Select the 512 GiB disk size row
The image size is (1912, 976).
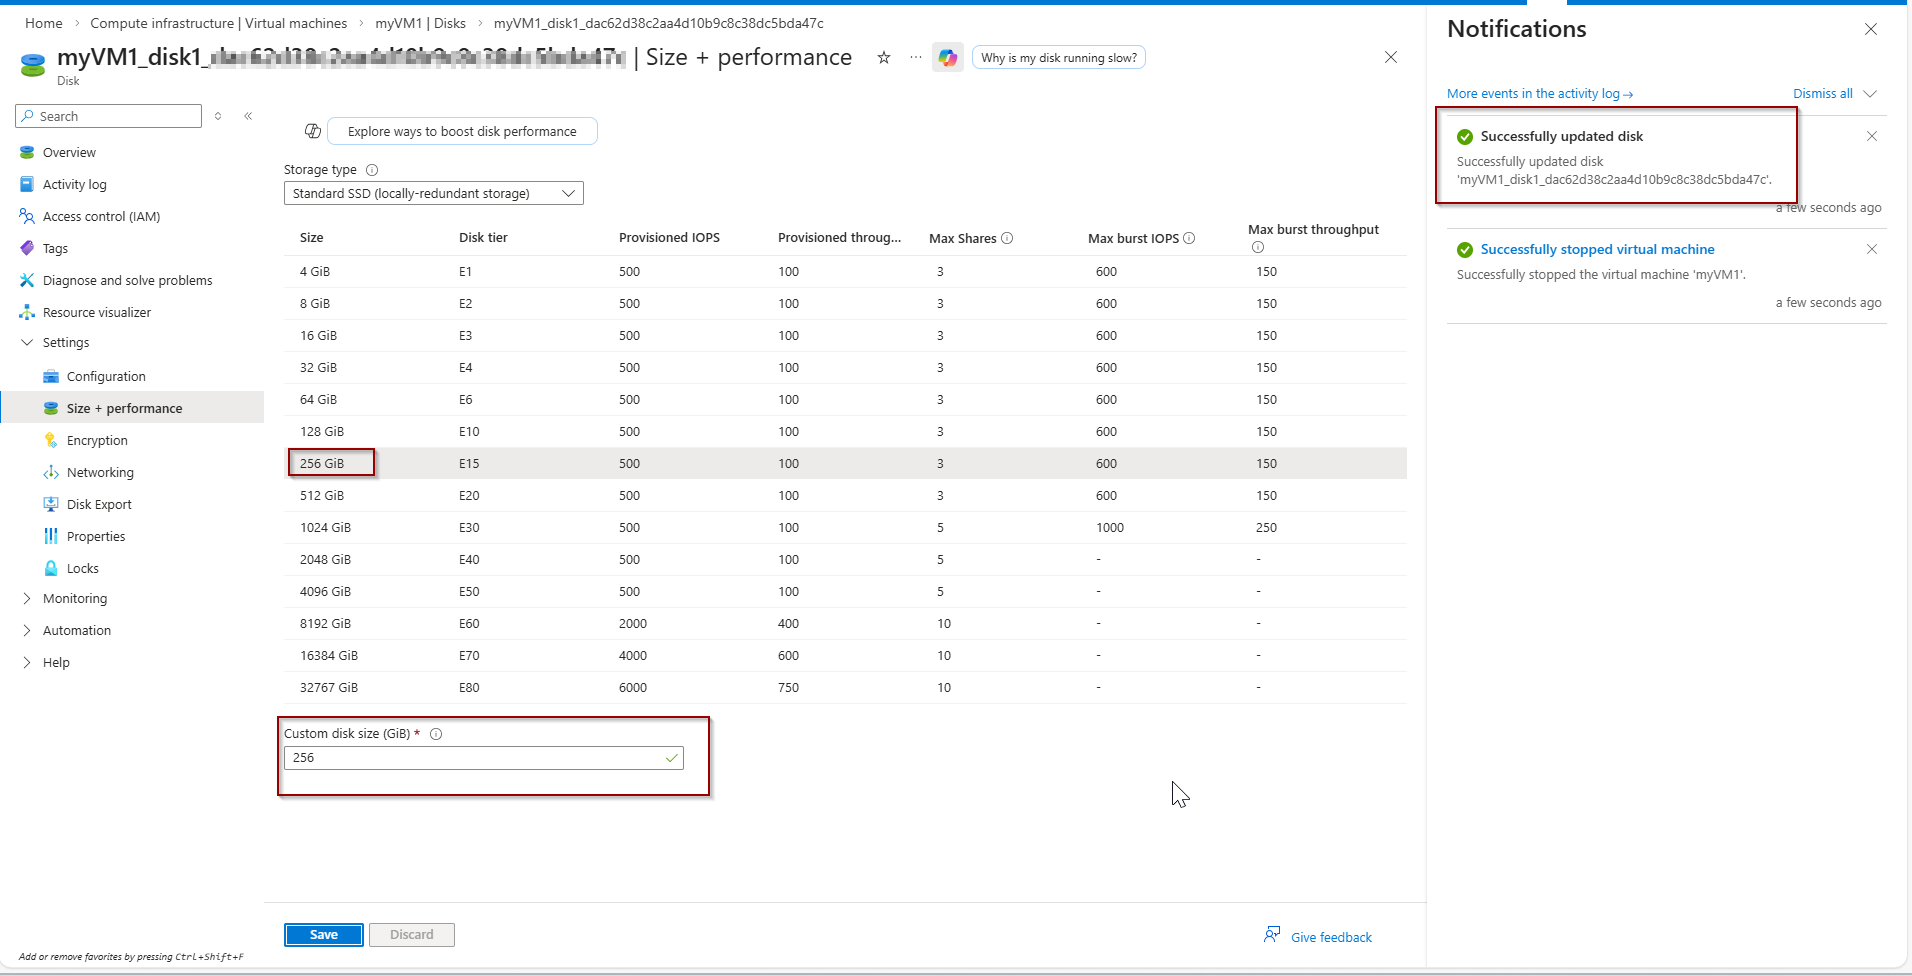point(845,496)
